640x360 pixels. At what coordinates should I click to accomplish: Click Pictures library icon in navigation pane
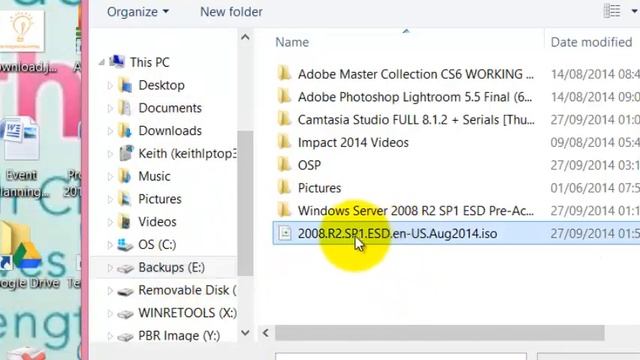(125, 199)
